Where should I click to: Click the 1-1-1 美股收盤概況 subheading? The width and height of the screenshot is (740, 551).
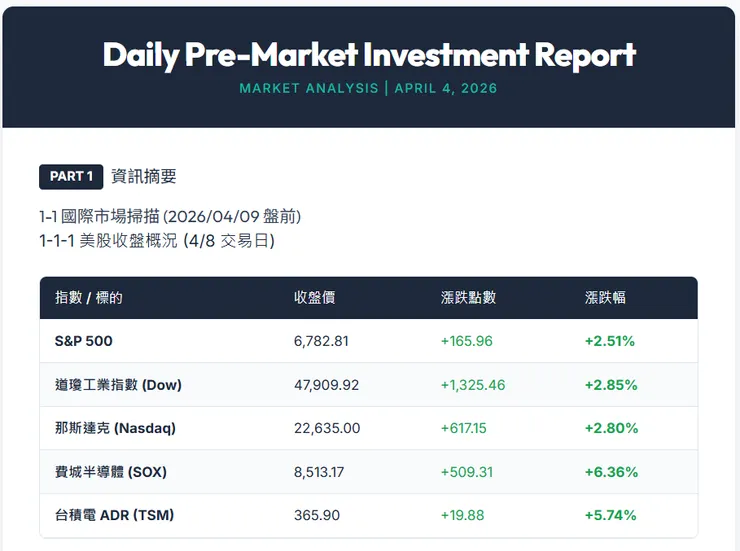pos(156,241)
